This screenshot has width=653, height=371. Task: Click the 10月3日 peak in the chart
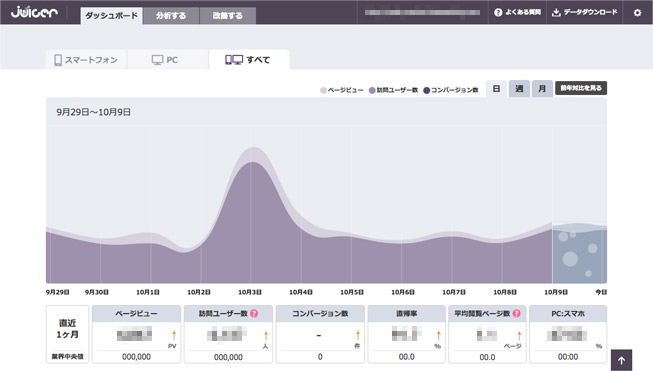252,155
